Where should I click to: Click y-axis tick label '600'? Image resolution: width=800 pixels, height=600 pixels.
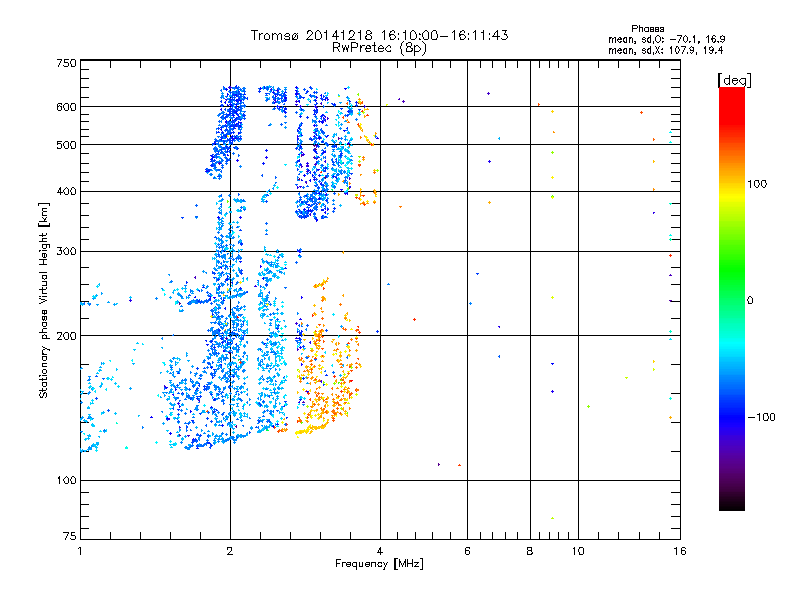click(x=66, y=107)
